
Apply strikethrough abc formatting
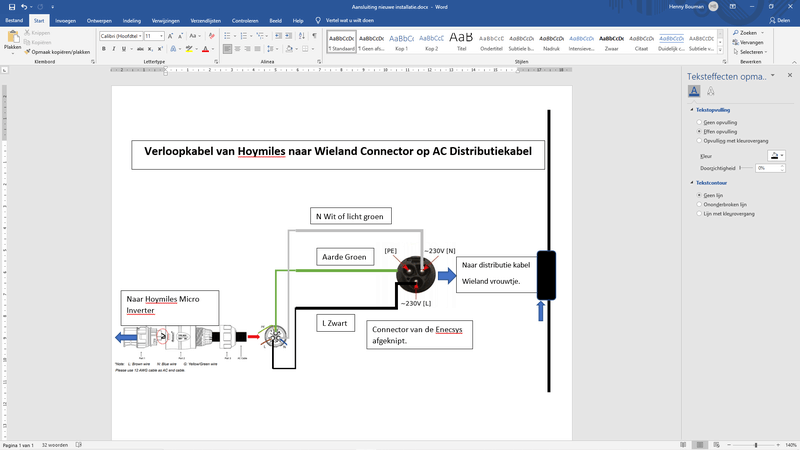click(x=140, y=49)
